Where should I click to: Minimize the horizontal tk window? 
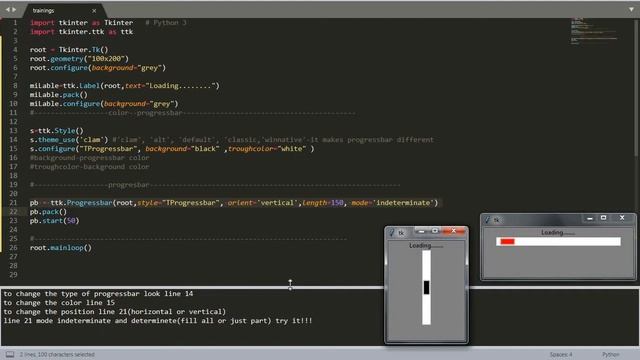pos(589,218)
